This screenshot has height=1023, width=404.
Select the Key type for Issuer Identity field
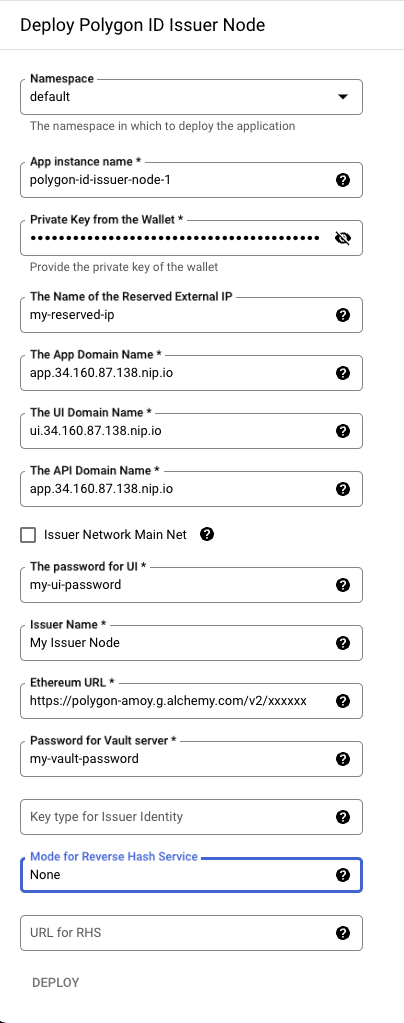coord(191,817)
